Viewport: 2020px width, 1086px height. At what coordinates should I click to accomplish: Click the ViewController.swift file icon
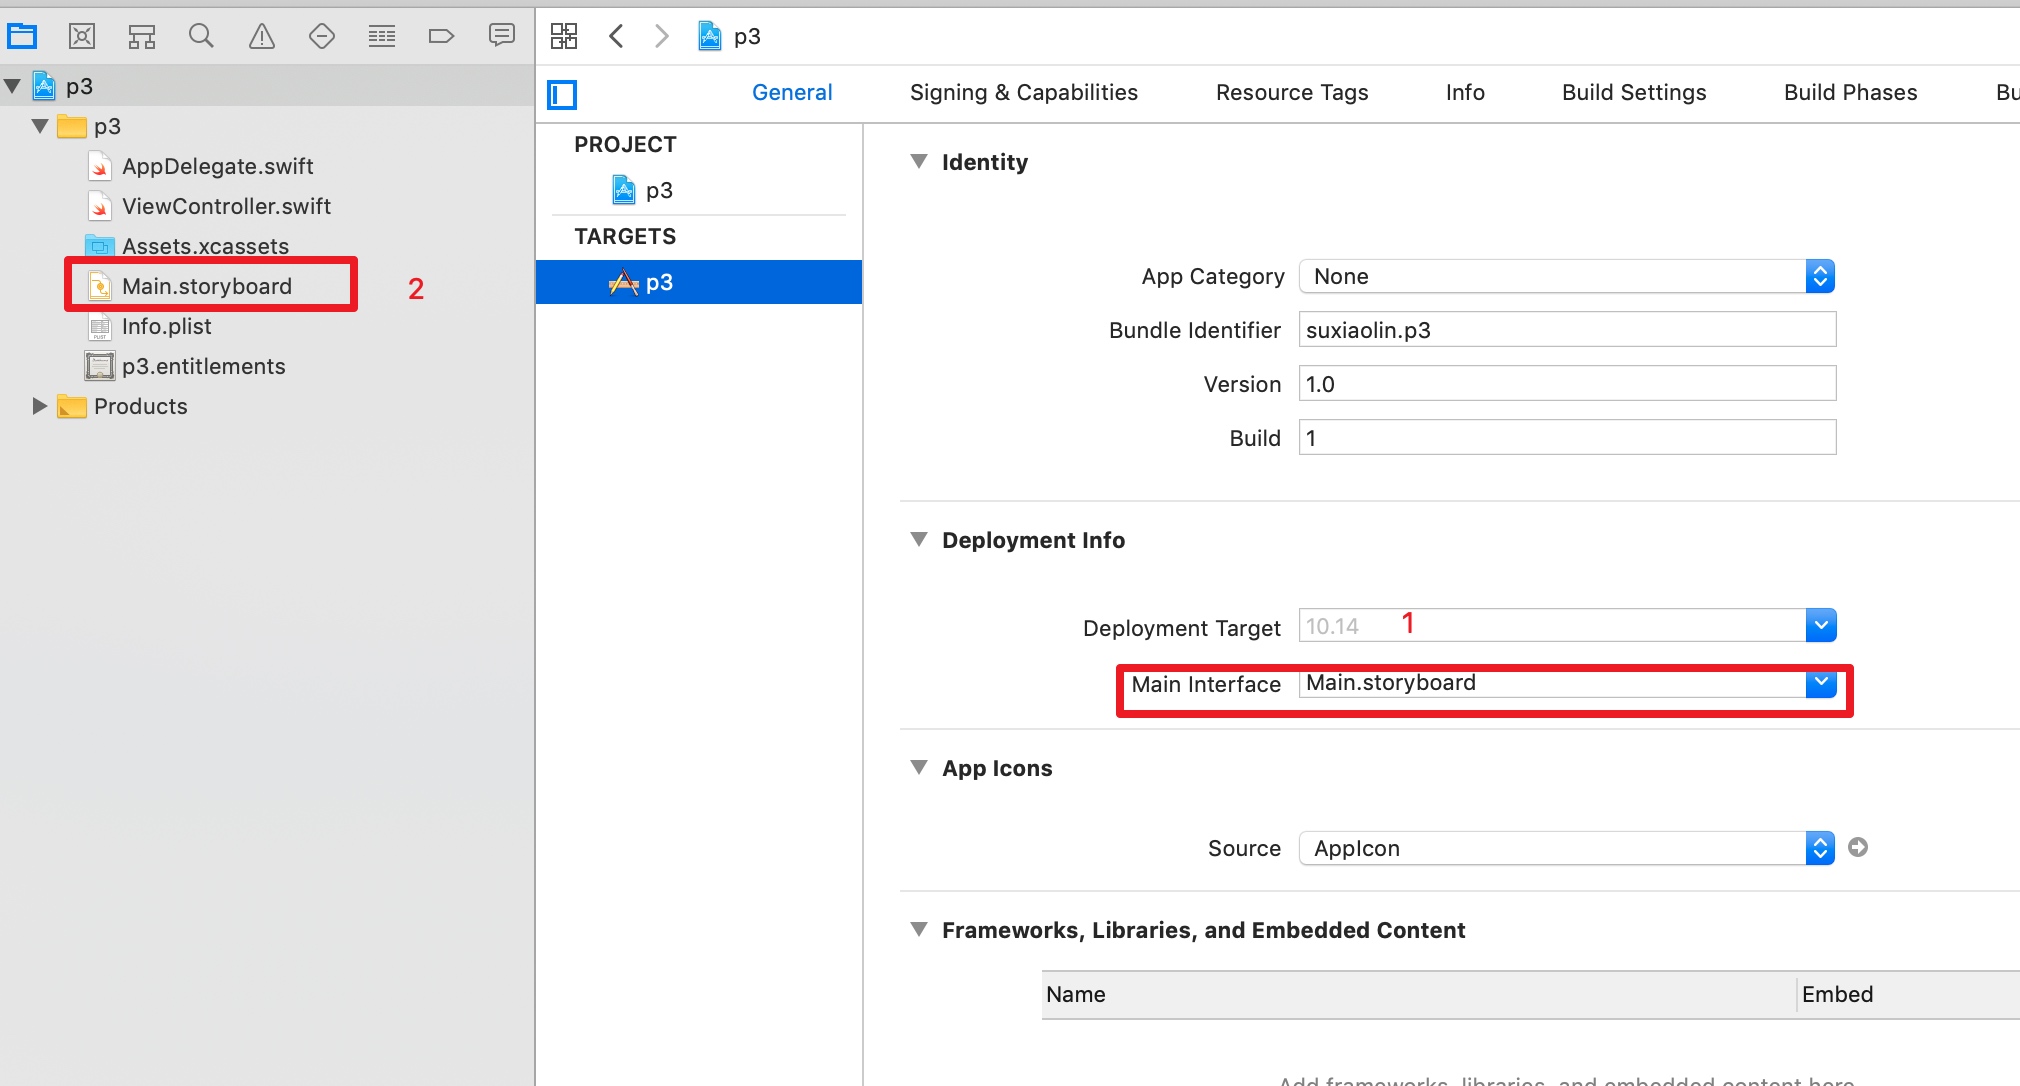(x=100, y=206)
